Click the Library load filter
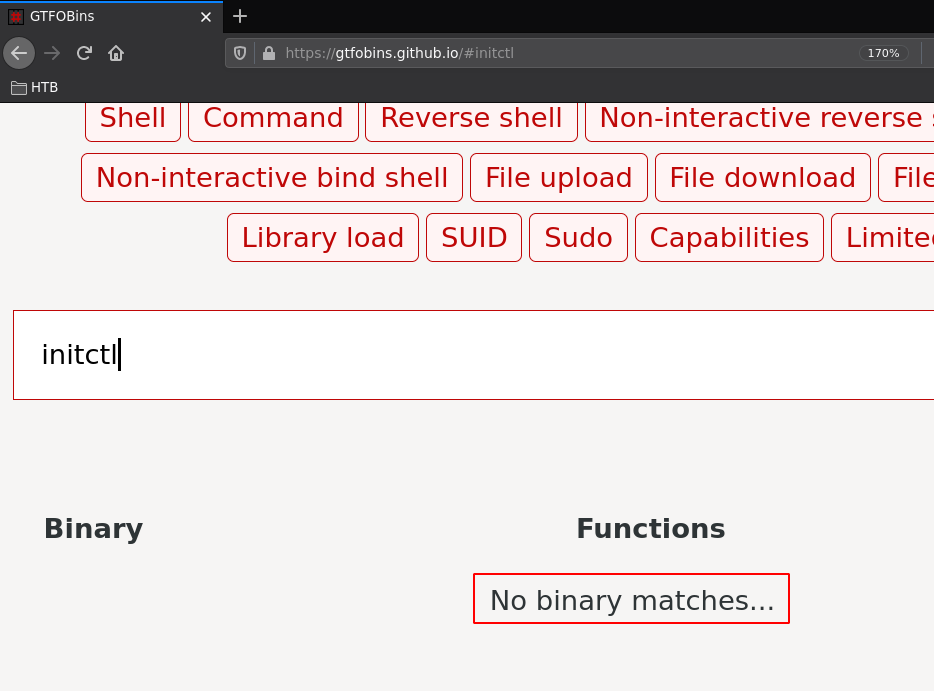Screen dimensions: 934x691 (322, 238)
